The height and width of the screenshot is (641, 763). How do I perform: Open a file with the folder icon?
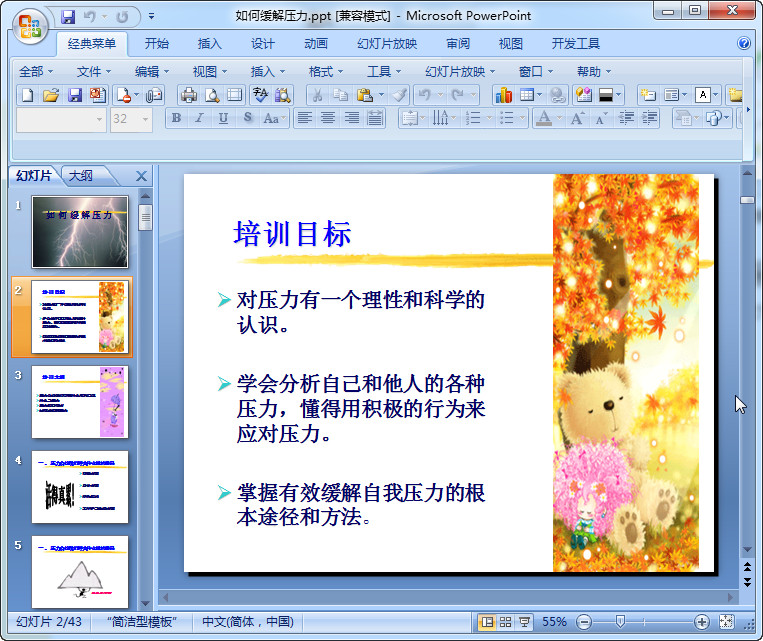click(51, 95)
